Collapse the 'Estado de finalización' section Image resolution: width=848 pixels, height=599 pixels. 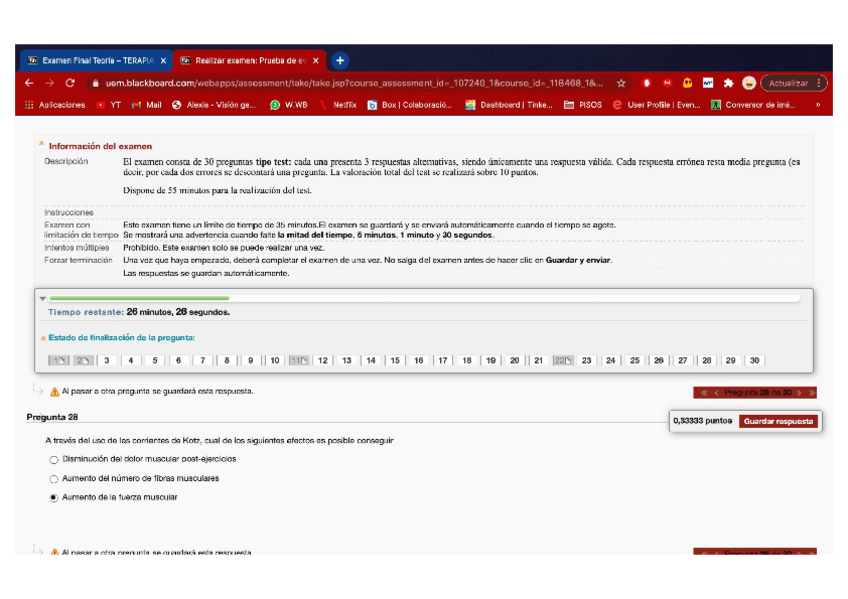click(x=43, y=338)
